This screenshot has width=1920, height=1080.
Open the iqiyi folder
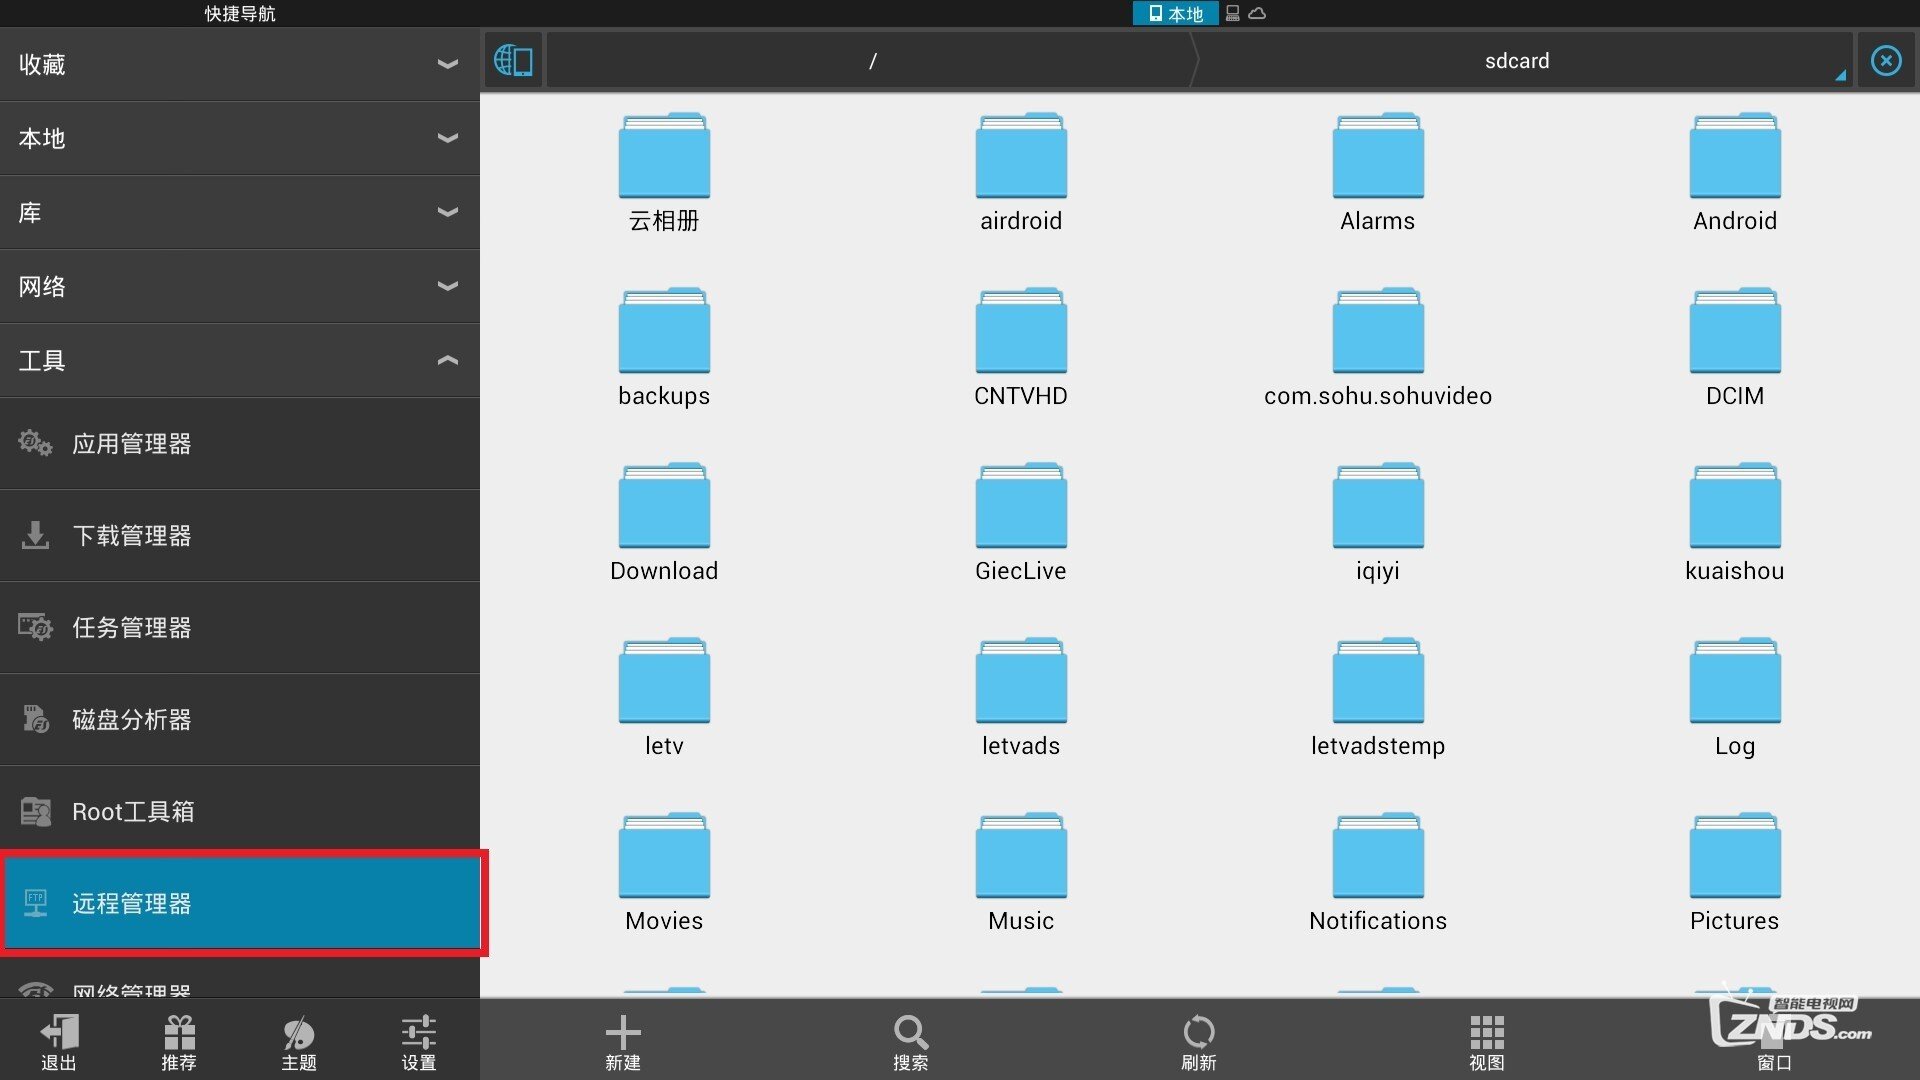pyautogui.click(x=1378, y=523)
